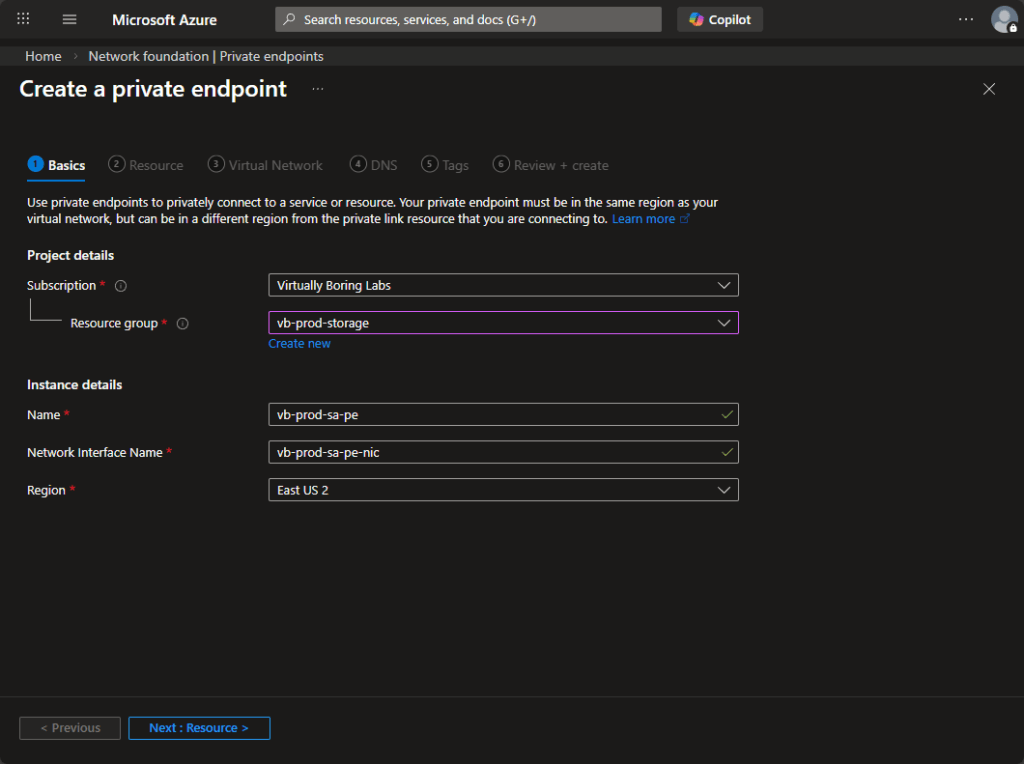The height and width of the screenshot is (764, 1024).
Task: Open the portal hamburger menu
Action: pos(69,19)
